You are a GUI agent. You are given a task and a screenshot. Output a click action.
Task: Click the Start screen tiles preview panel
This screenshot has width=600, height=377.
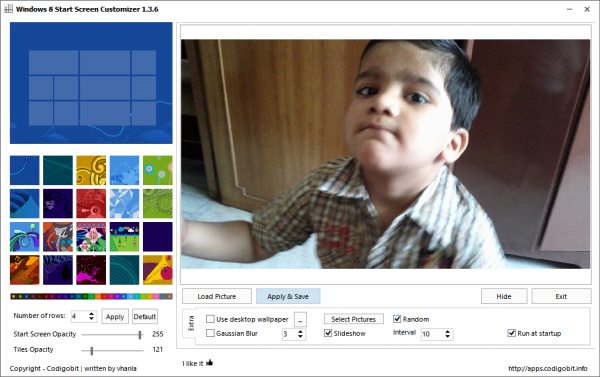coord(91,83)
